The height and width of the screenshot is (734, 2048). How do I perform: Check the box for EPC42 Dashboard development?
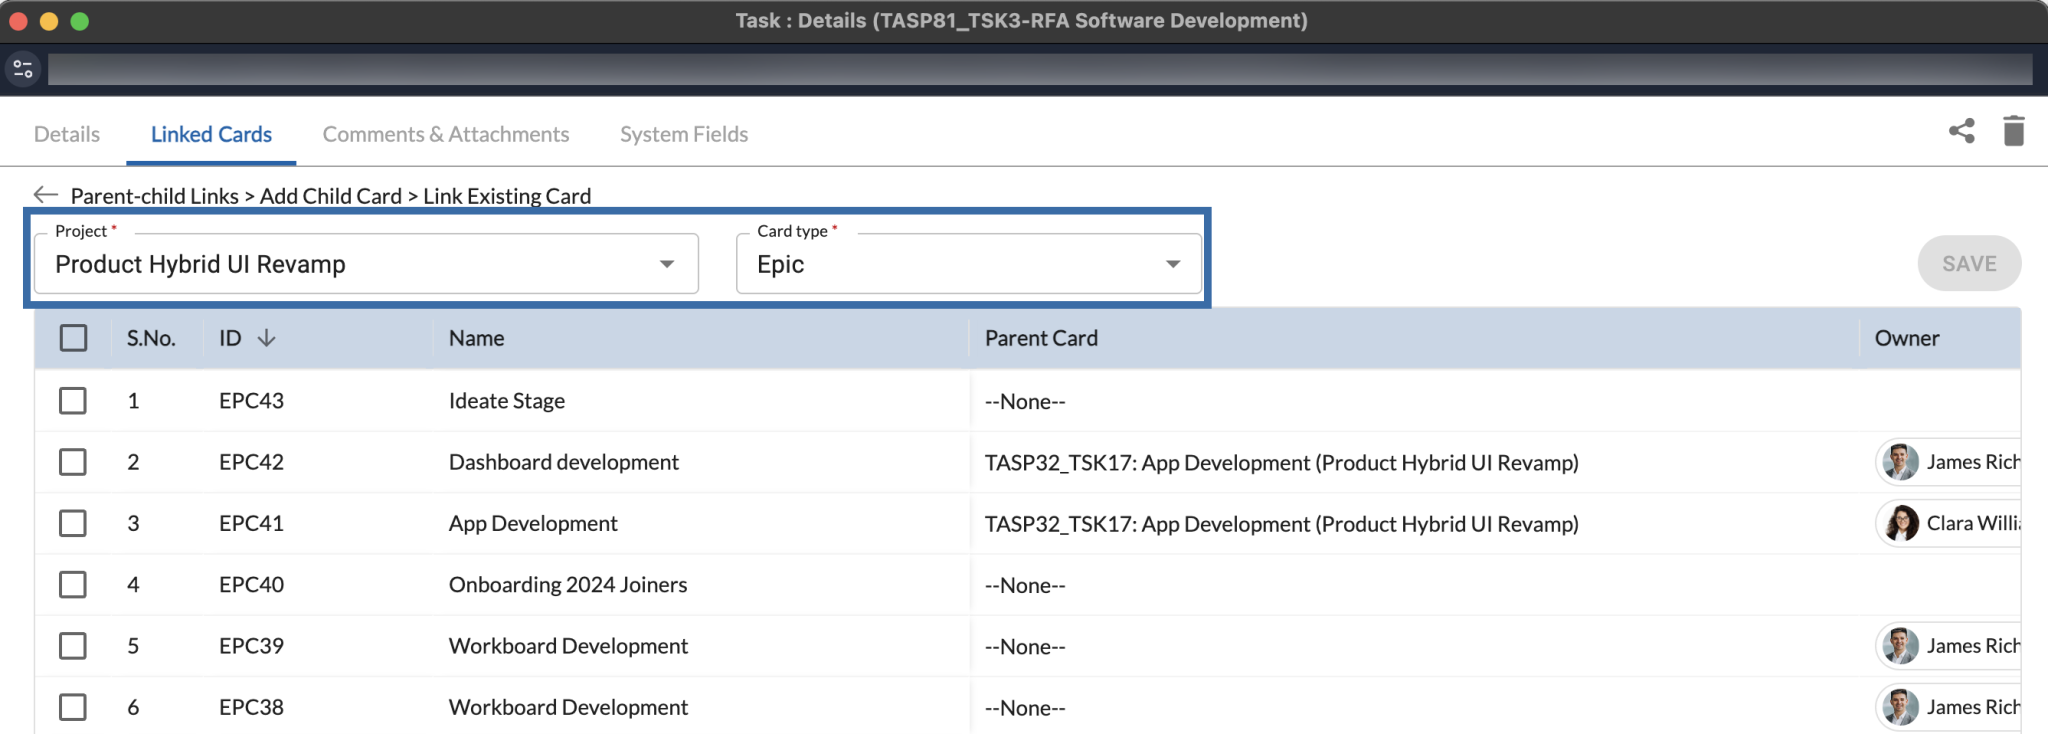[73, 462]
